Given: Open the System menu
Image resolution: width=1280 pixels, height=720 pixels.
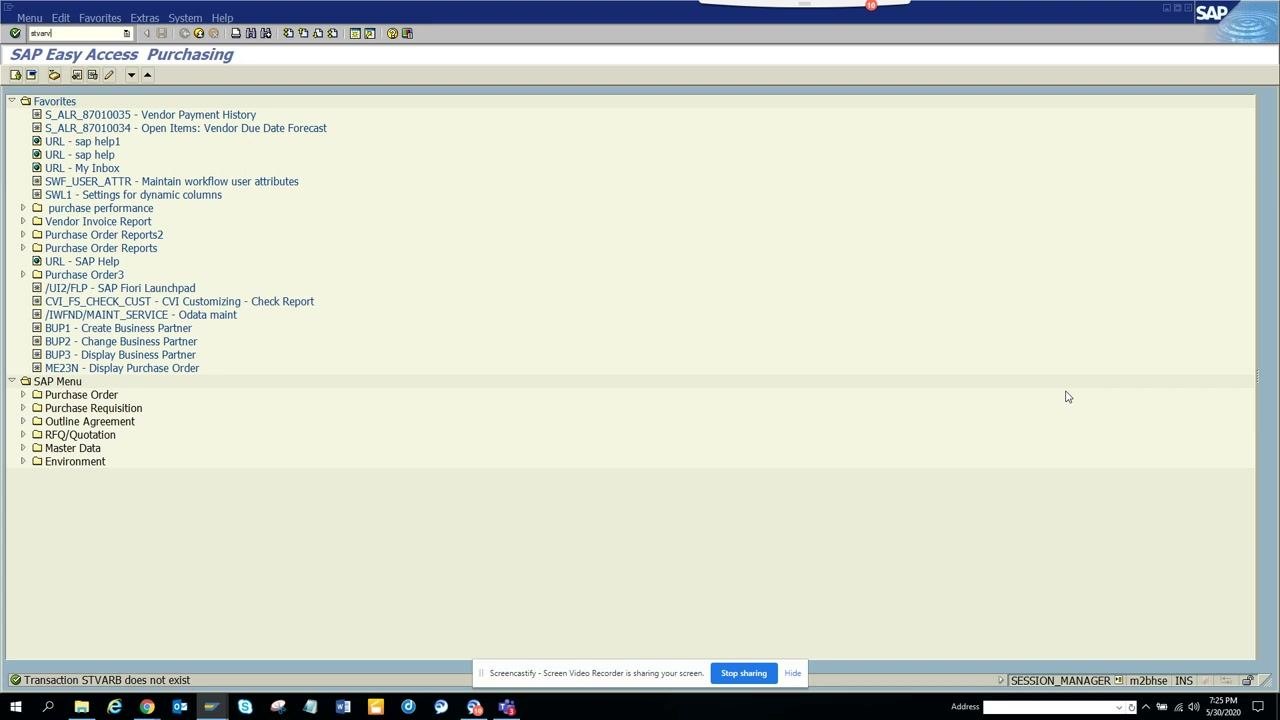Looking at the screenshot, I should click(185, 18).
